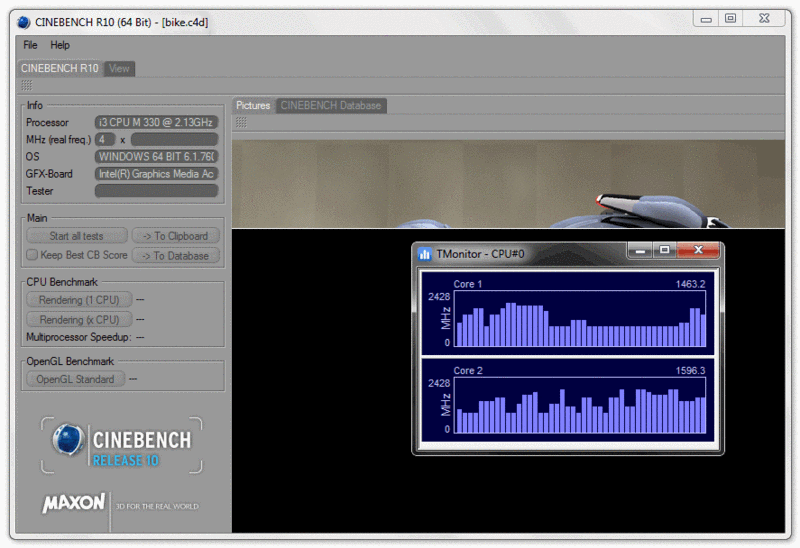Click the CINEBENCH Release 10 logo
Screen dimensions: 800x548
pos(121,445)
